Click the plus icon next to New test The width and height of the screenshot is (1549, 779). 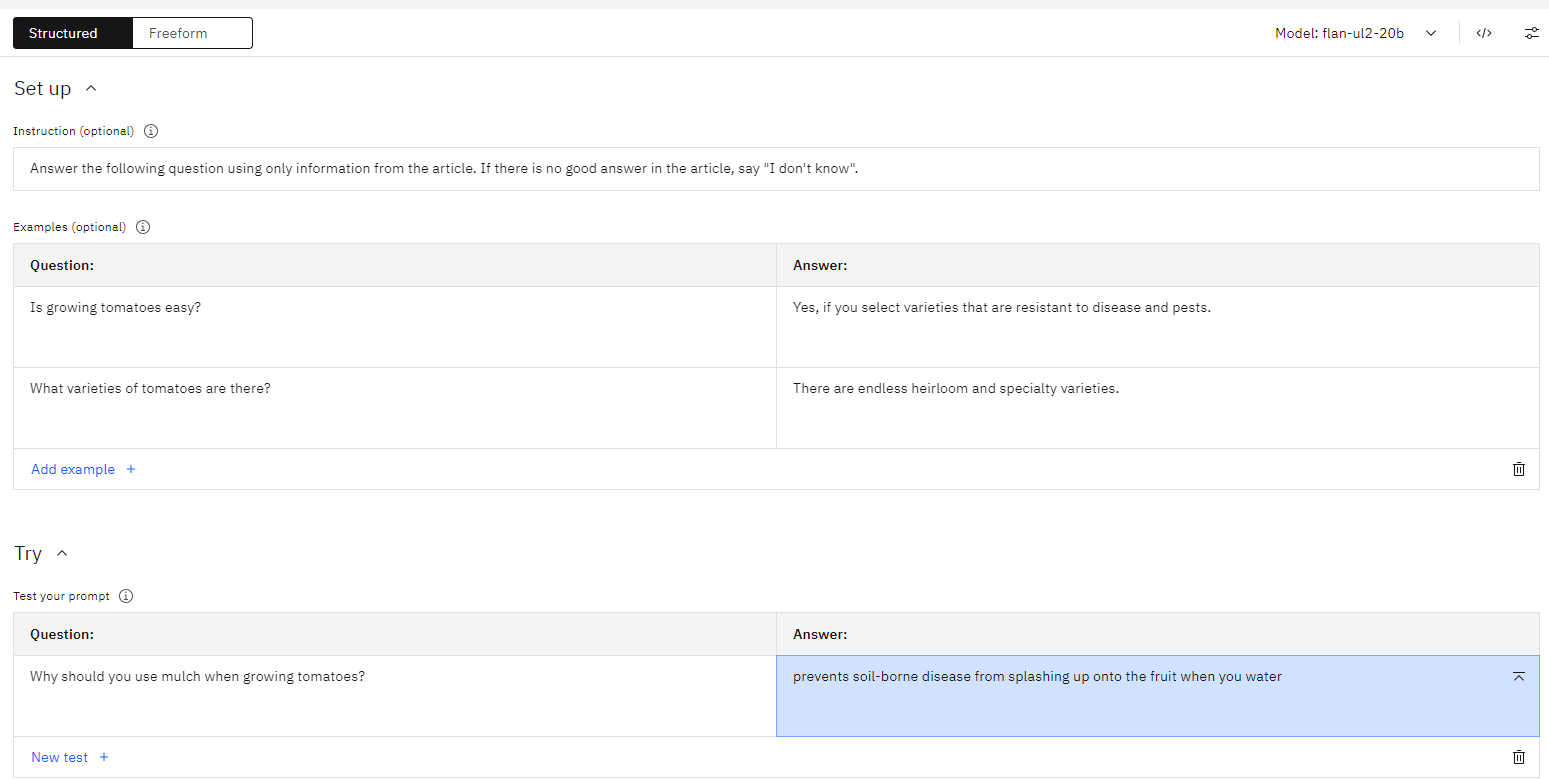point(104,757)
